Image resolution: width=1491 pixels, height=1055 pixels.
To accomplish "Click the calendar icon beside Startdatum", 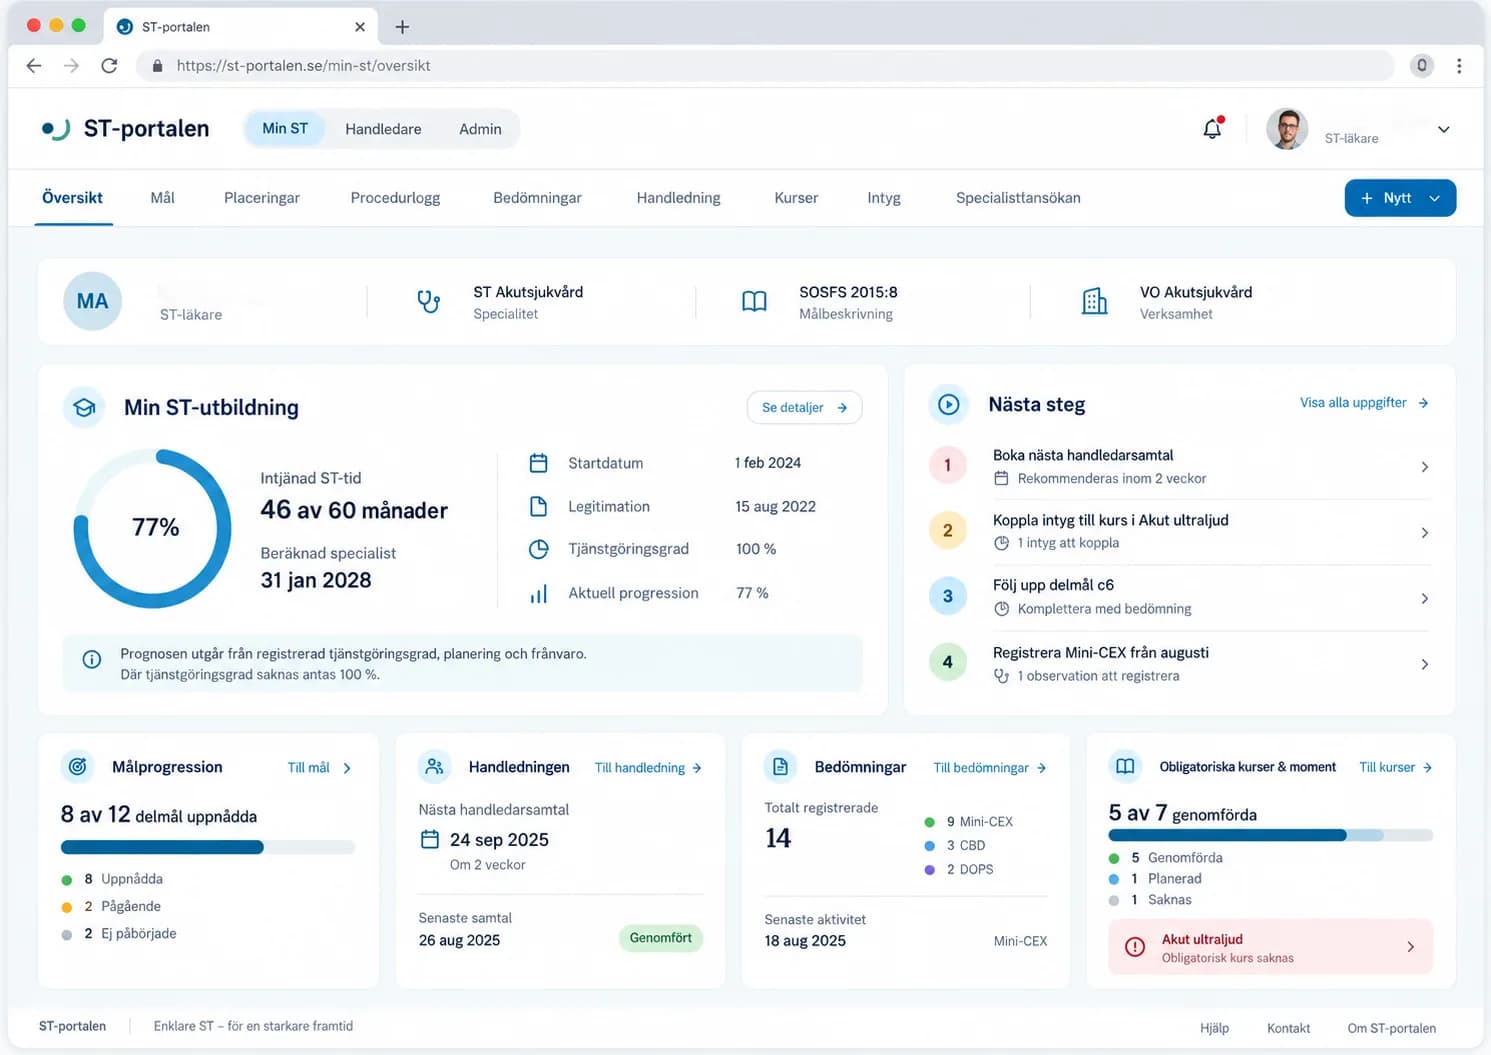I will click(538, 463).
